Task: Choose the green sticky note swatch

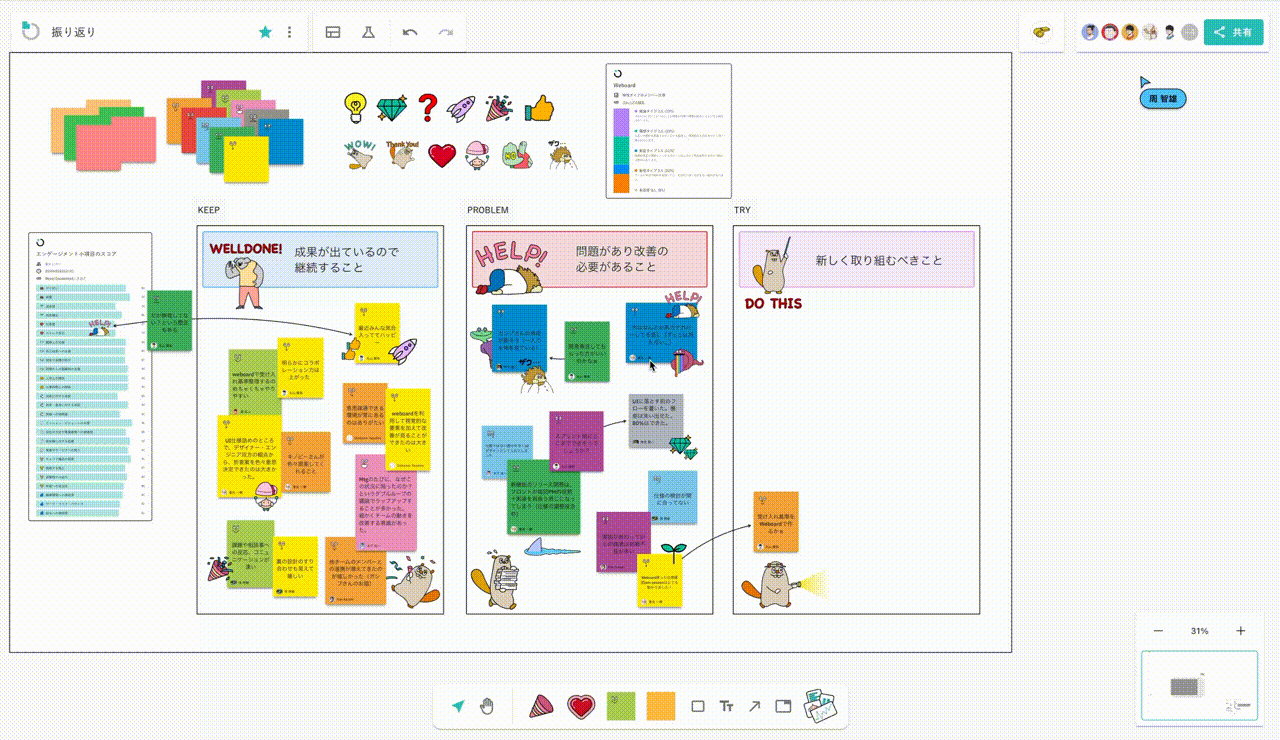Action: tap(621, 706)
